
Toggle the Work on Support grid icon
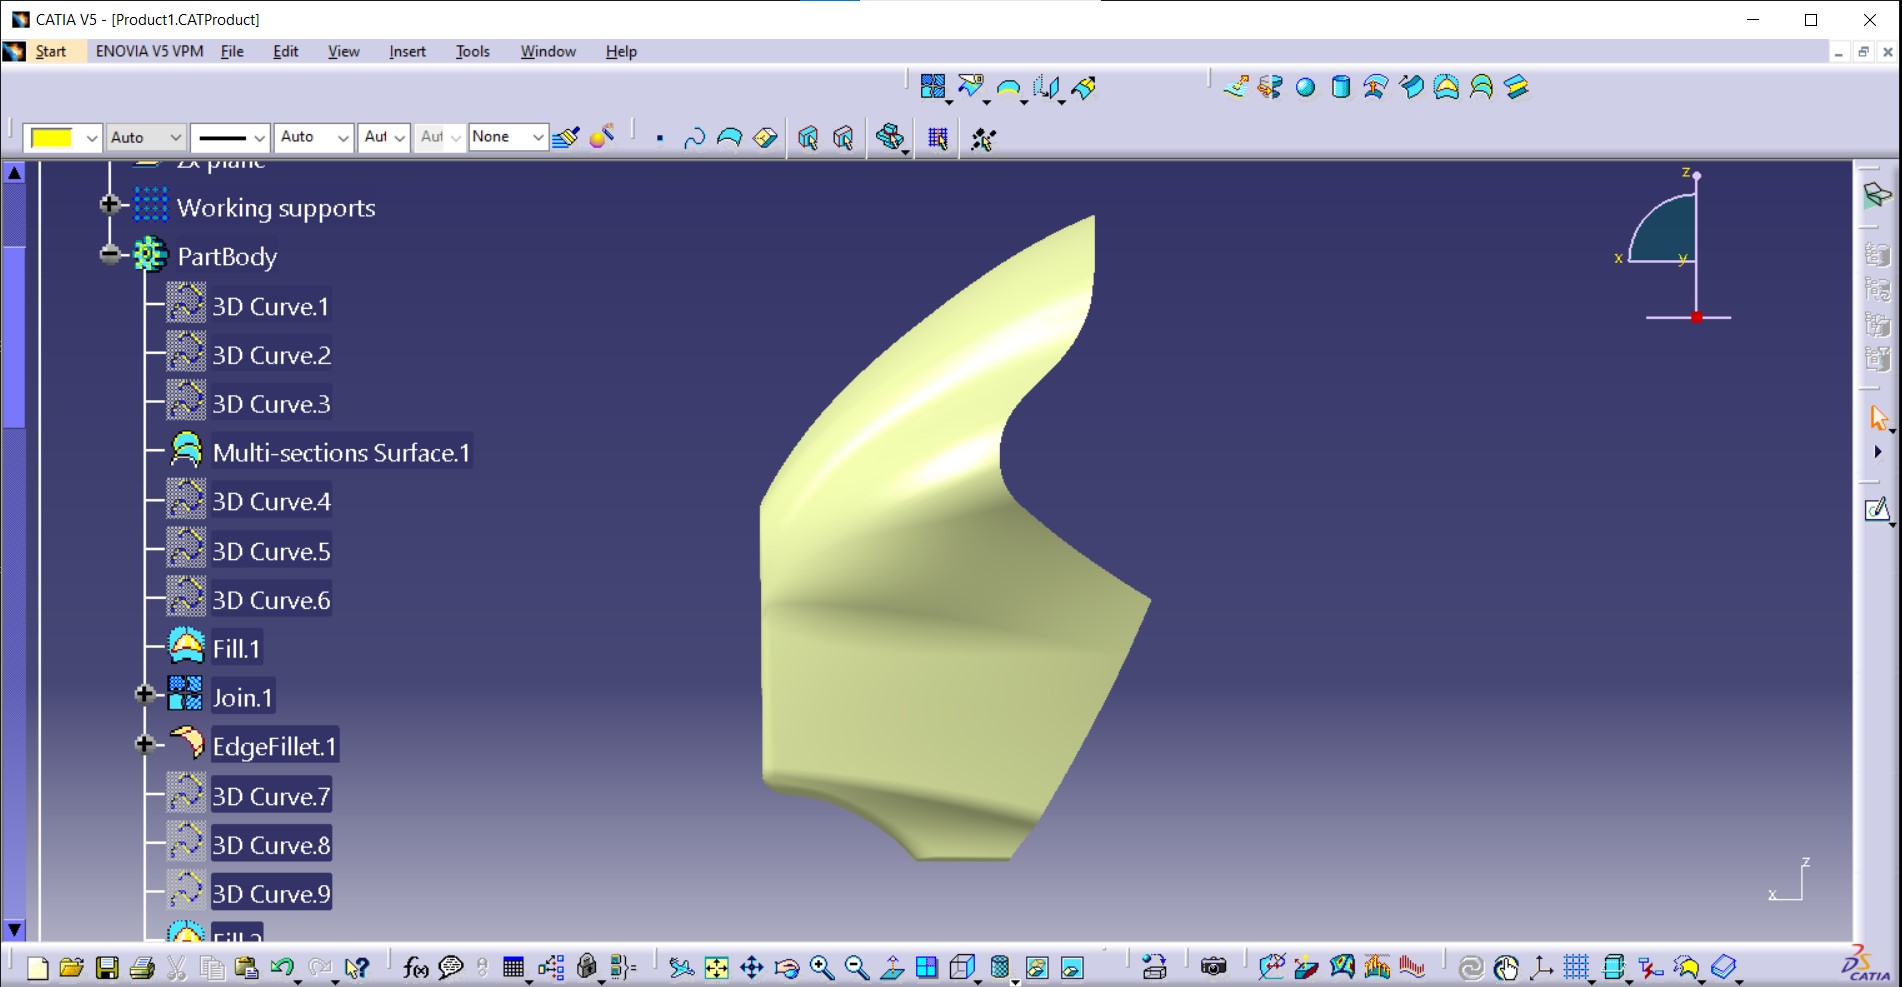point(937,138)
